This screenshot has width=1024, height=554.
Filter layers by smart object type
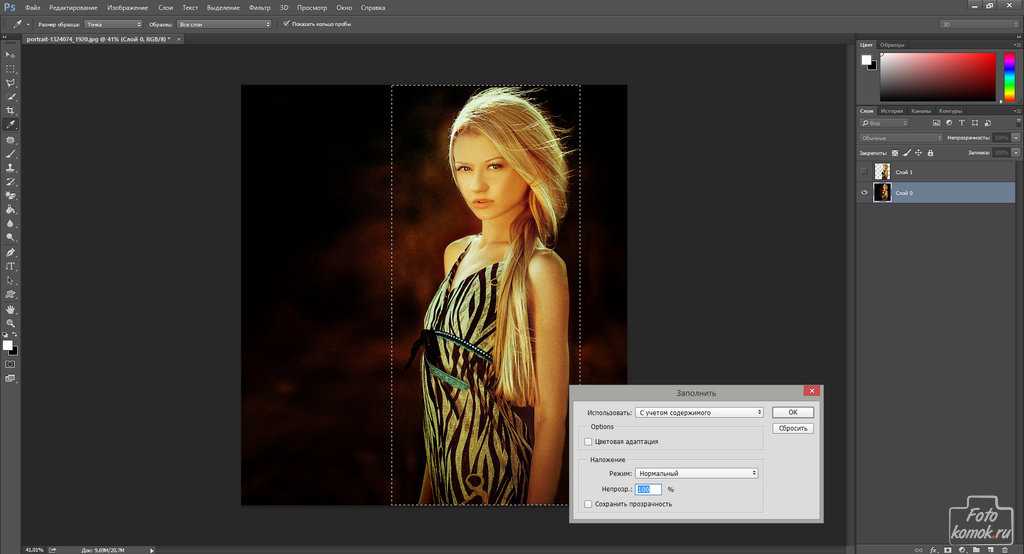click(x=988, y=123)
